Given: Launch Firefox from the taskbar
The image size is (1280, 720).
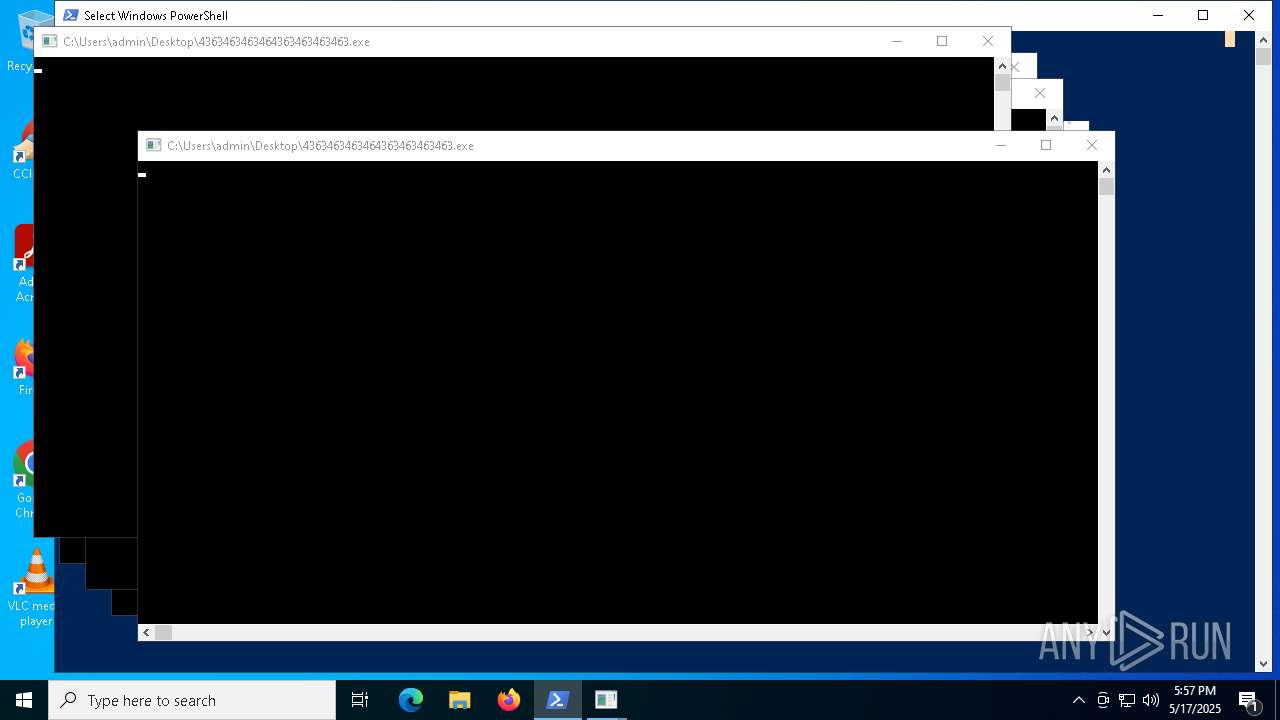Looking at the screenshot, I should (x=509, y=700).
